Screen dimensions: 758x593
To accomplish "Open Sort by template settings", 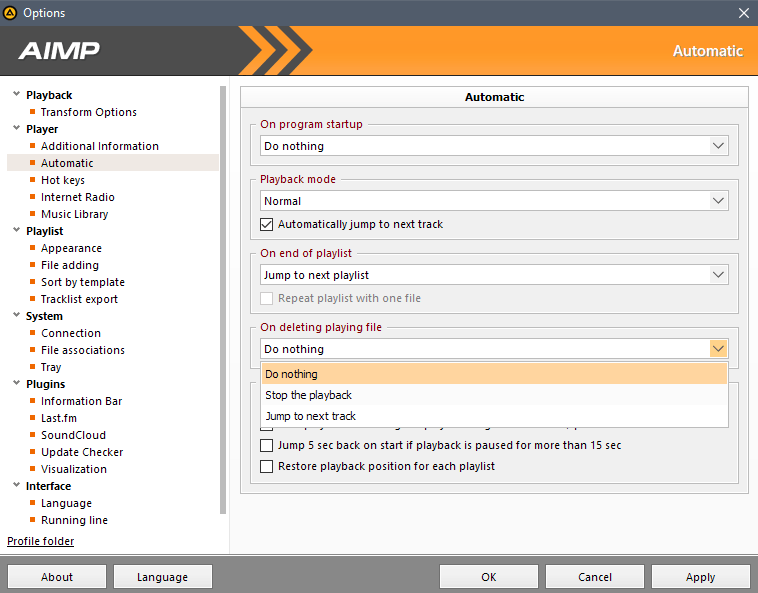I will pyautogui.click(x=83, y=282).
